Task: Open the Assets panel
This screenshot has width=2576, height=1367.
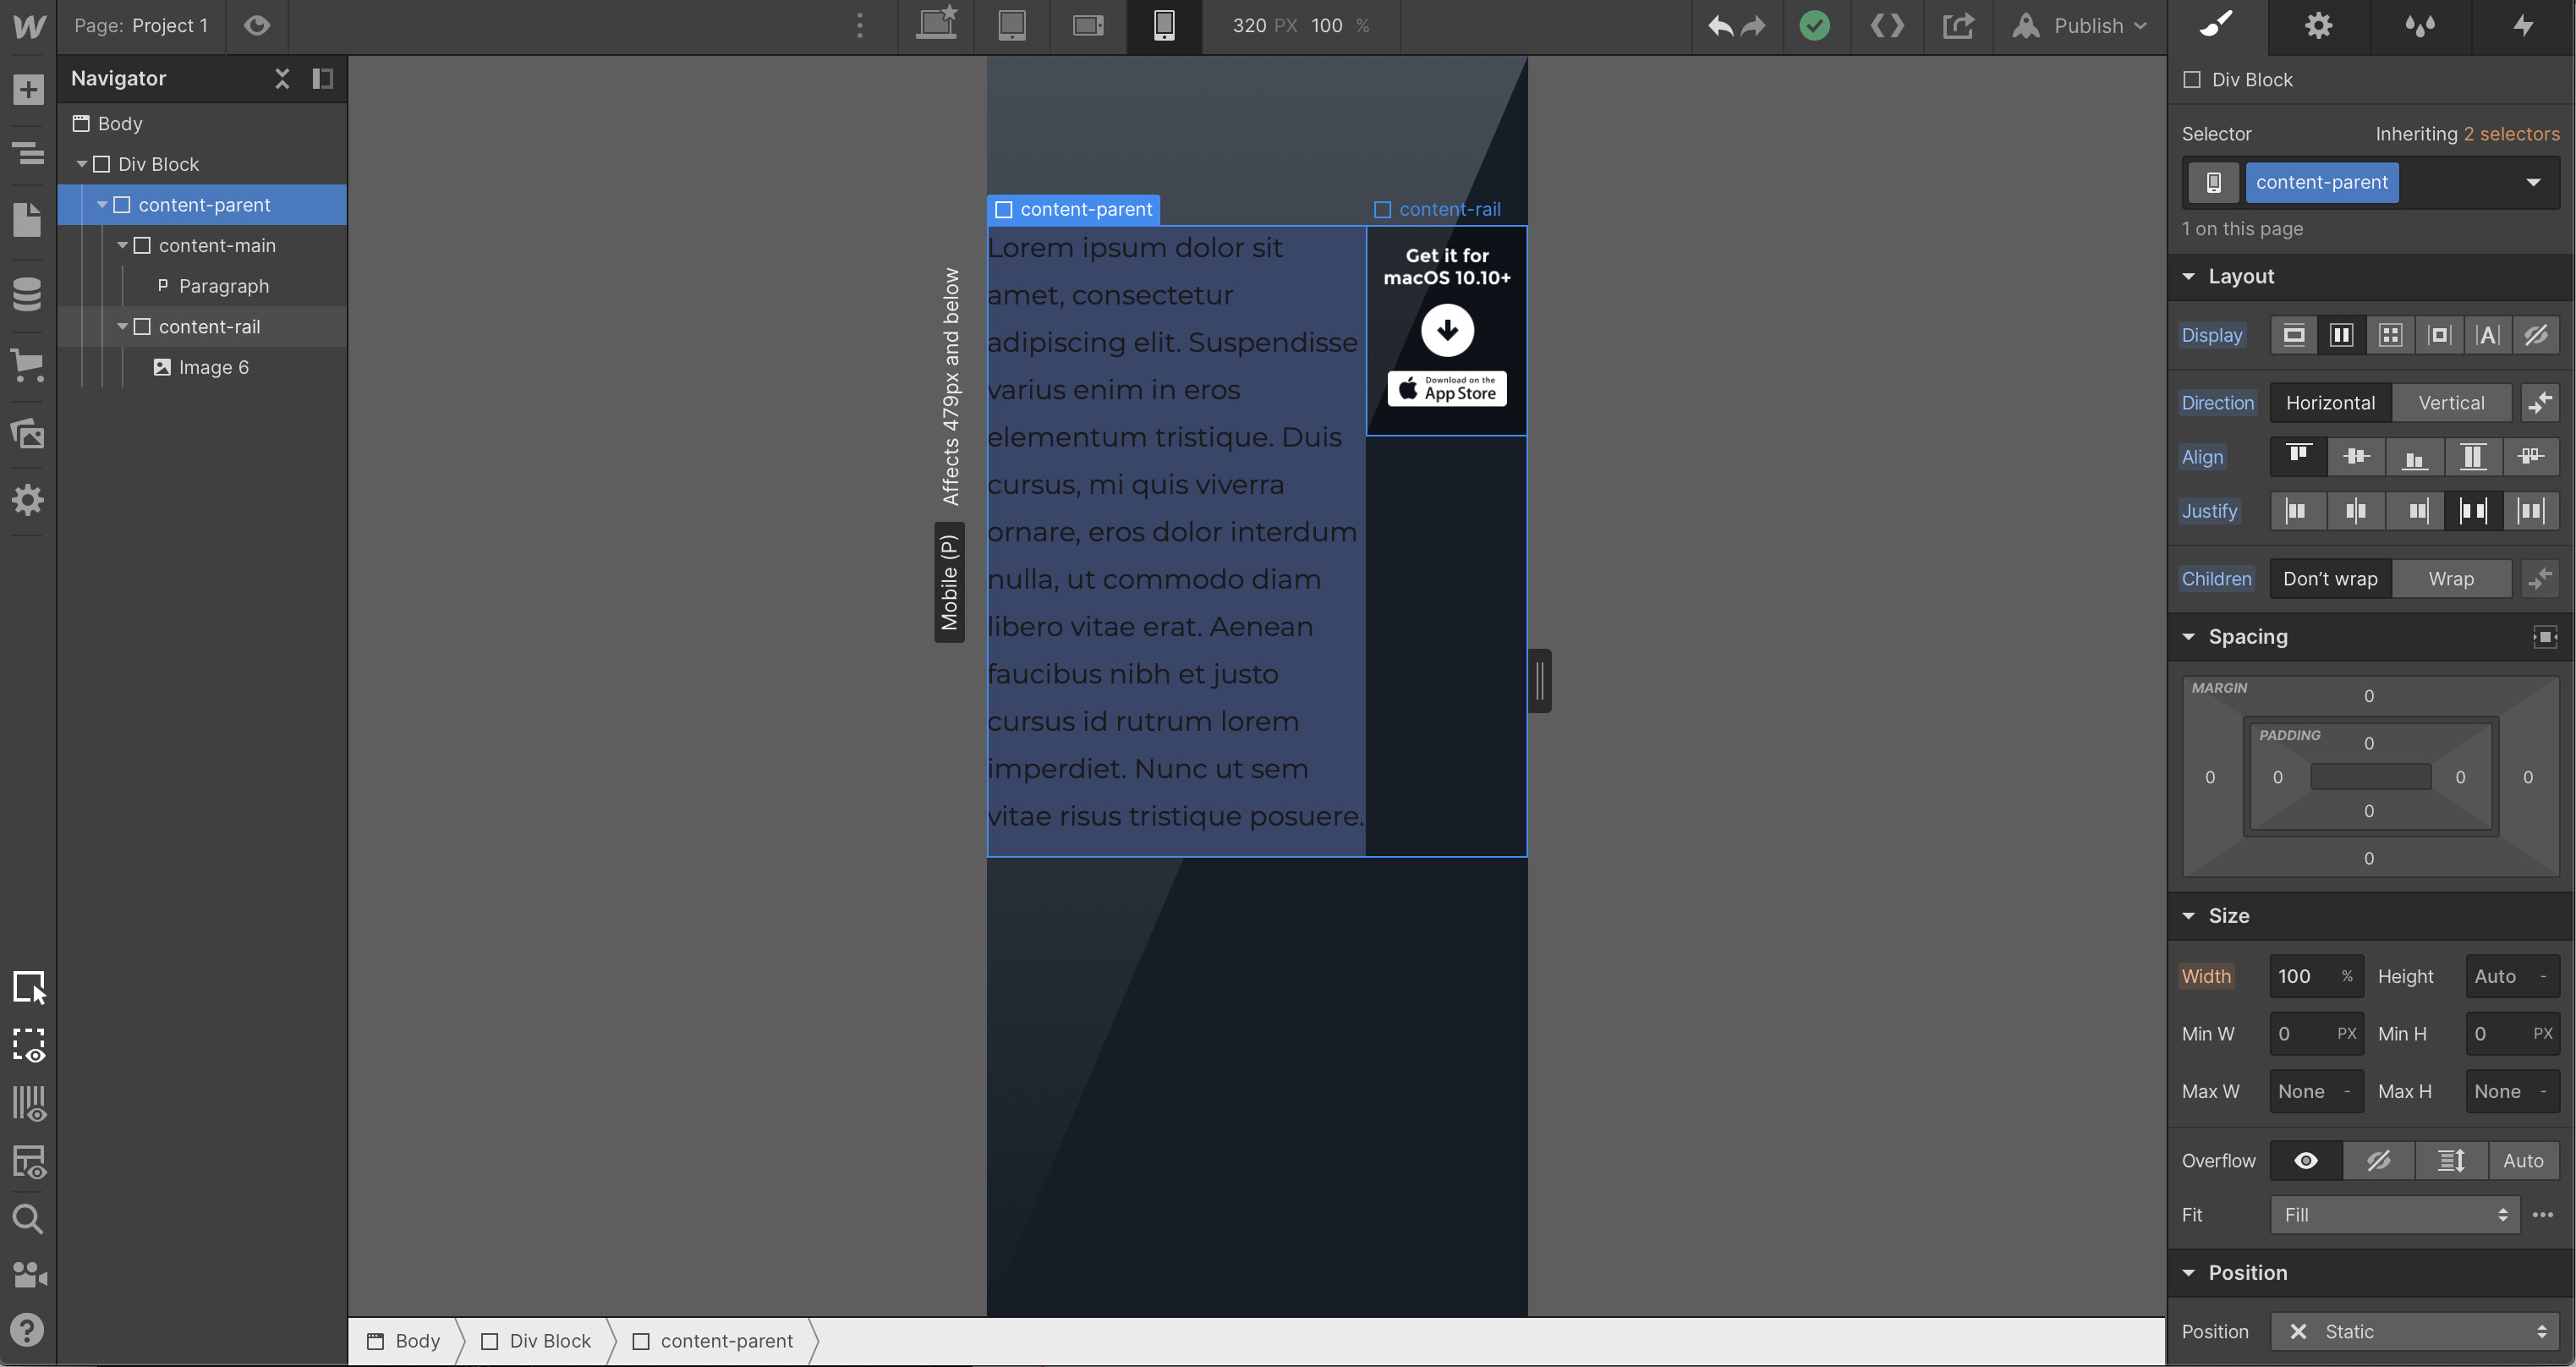Action: click(28, 433)
